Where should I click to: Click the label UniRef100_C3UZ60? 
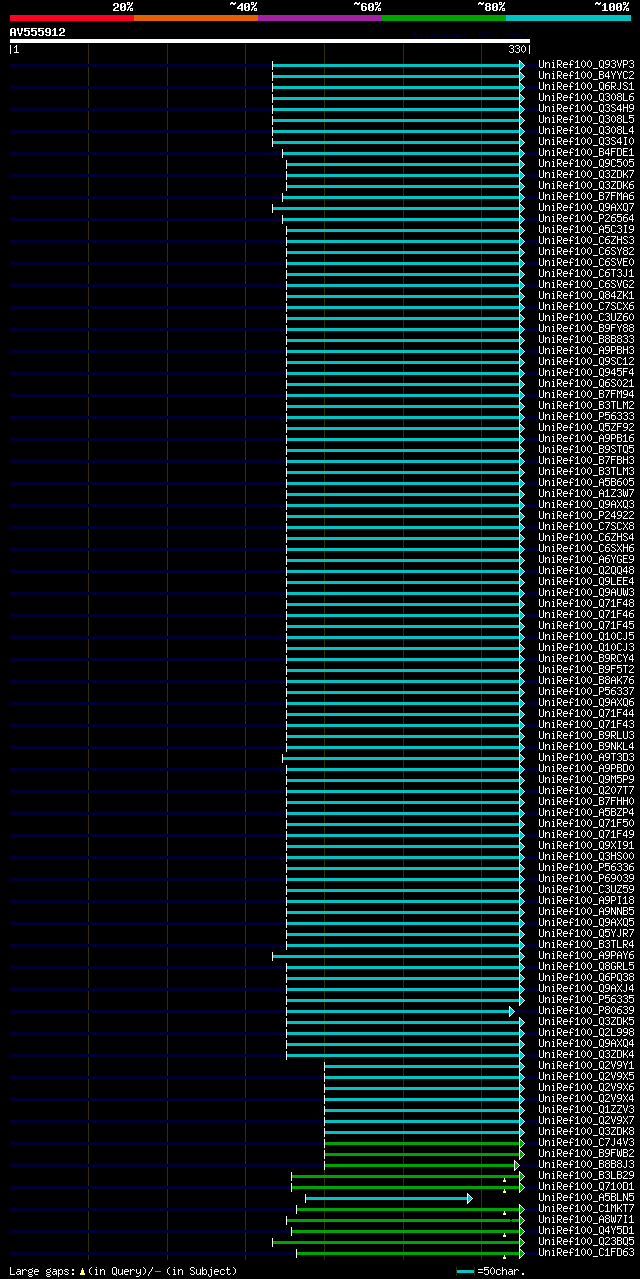(x=586, y=317)
